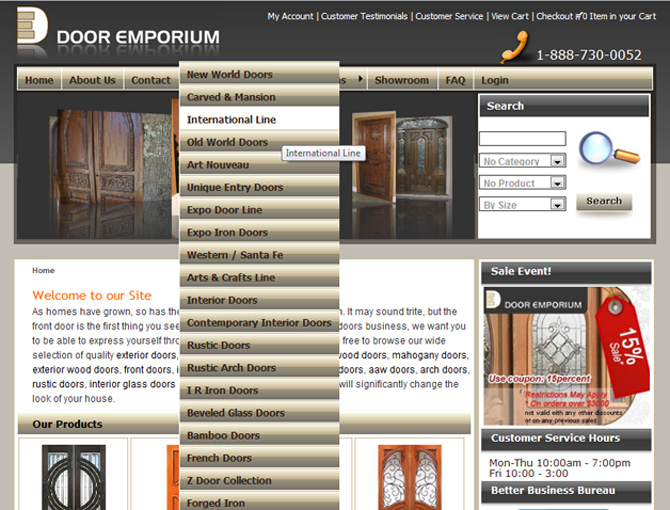Click the Home breadcrumb link
The width and height of the screenshot is (670, 510).
coord(43,270)
